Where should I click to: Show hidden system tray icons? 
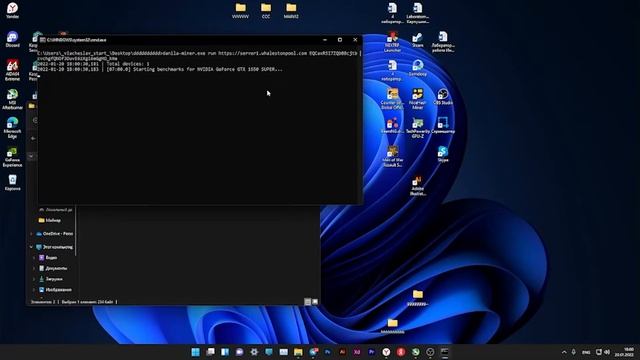point(564,352)
